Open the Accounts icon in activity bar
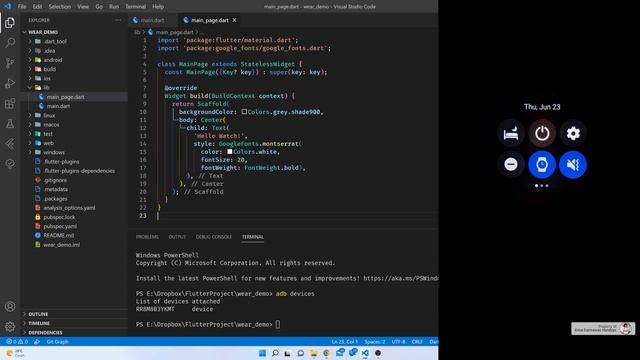This screenshot has height=360, width=640. click(10, 307)
